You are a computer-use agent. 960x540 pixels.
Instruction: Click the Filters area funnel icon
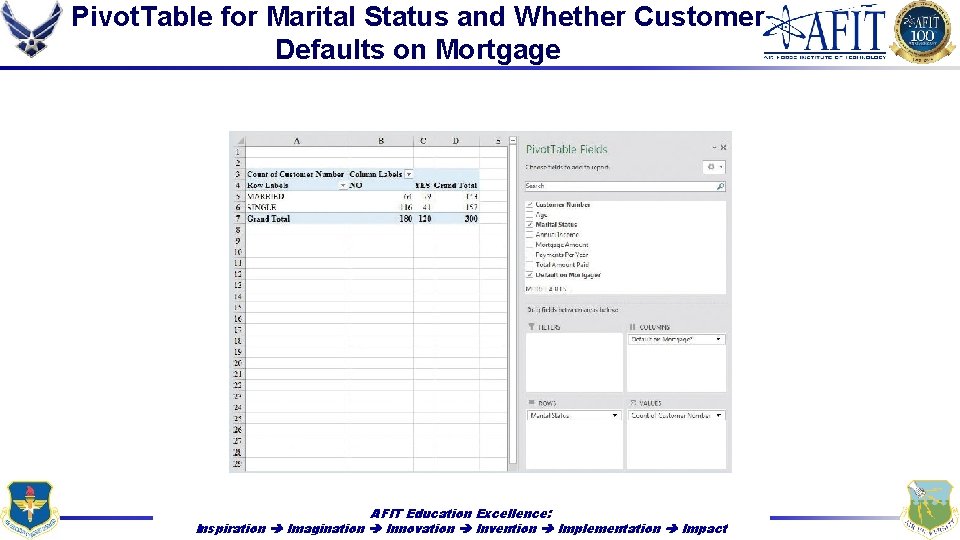pyautogui.click(x=531, y=327)
